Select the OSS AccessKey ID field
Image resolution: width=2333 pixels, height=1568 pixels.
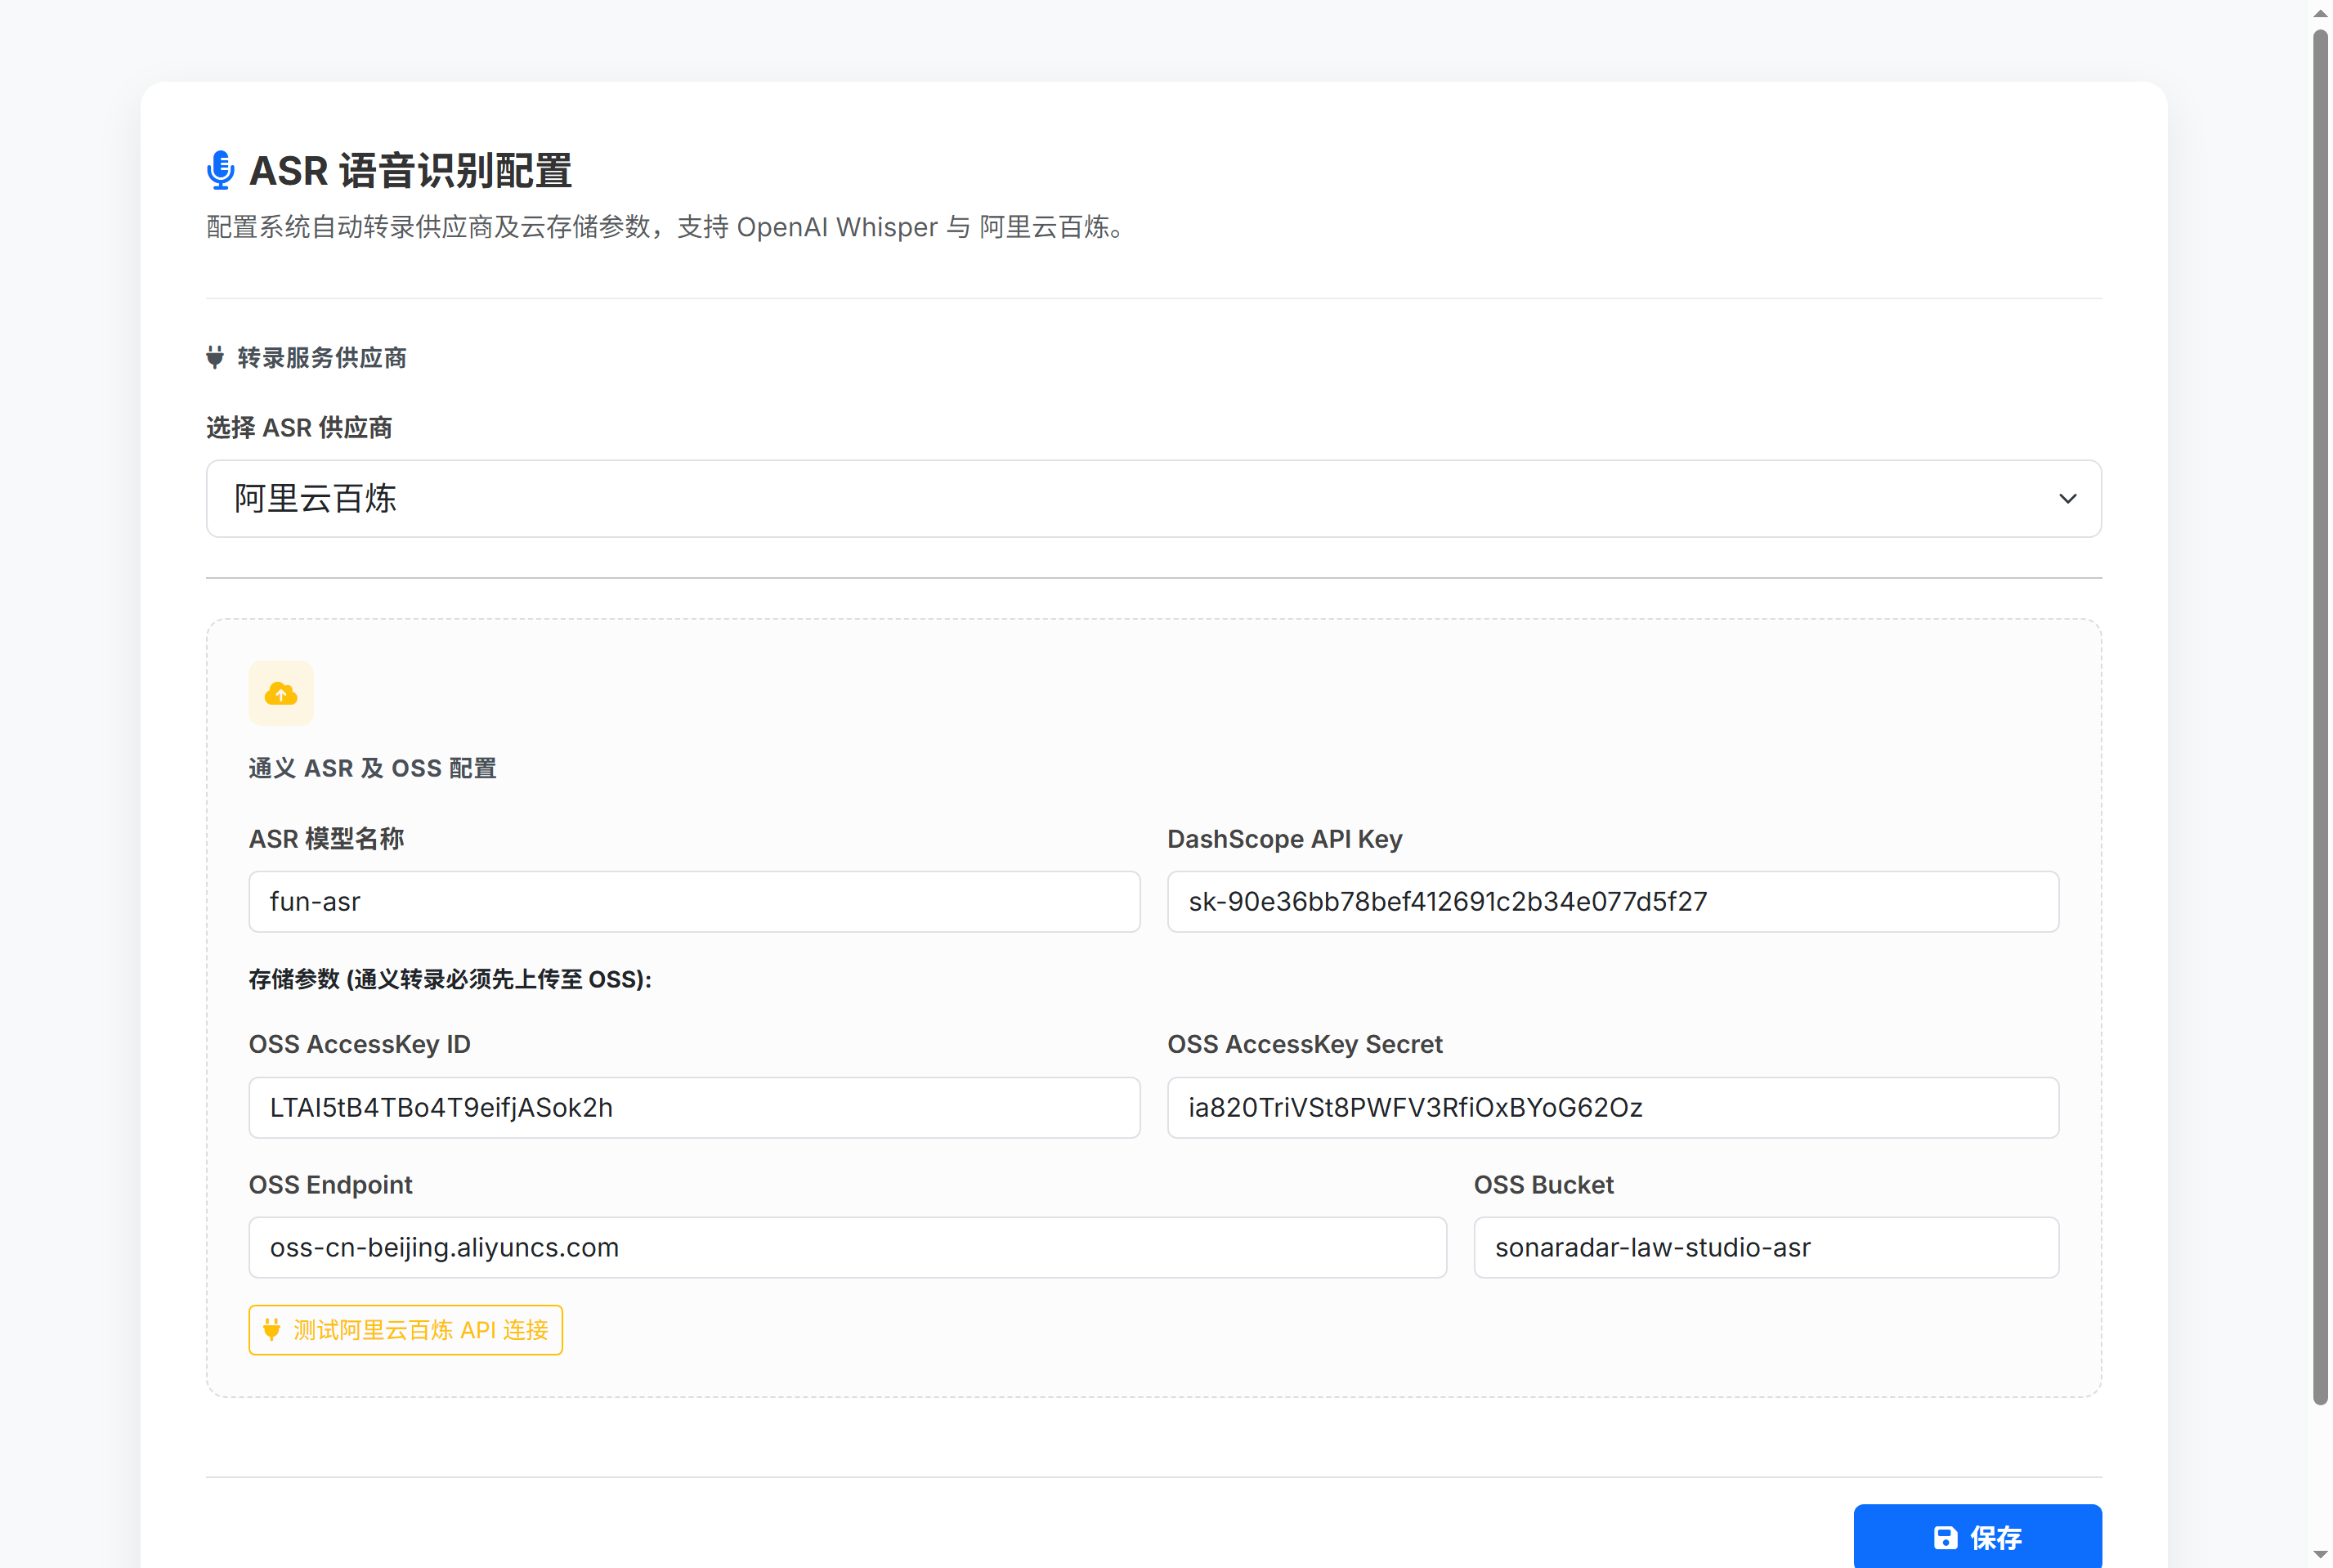[x=694, y=1107]
